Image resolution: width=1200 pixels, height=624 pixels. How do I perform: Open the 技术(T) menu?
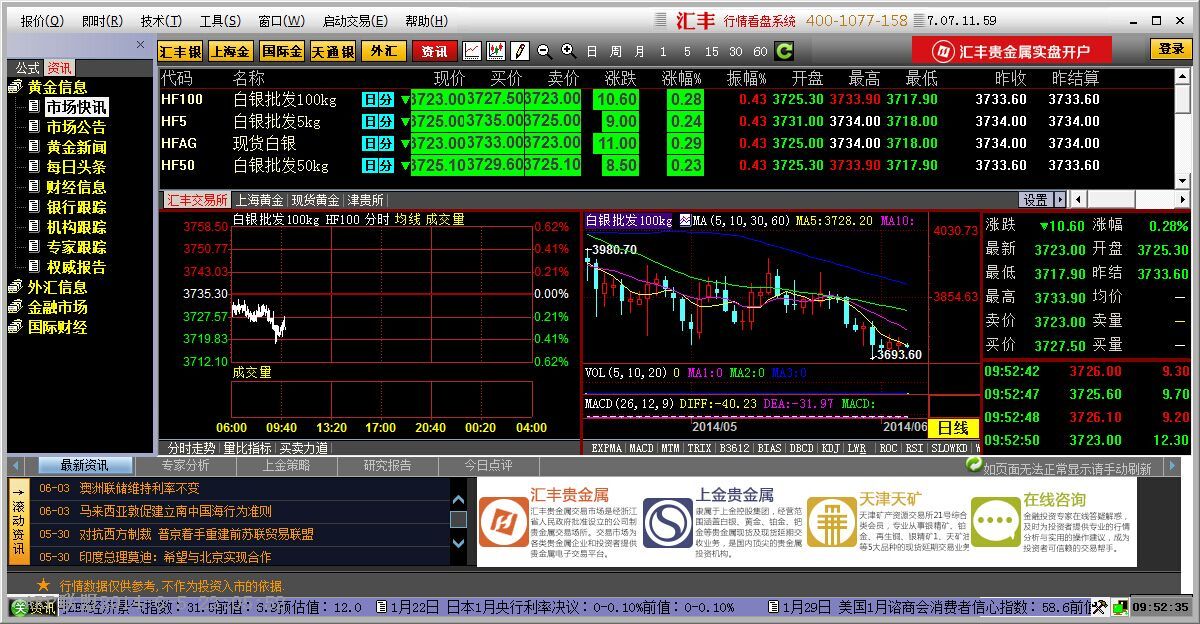click(x=161, y=21)
